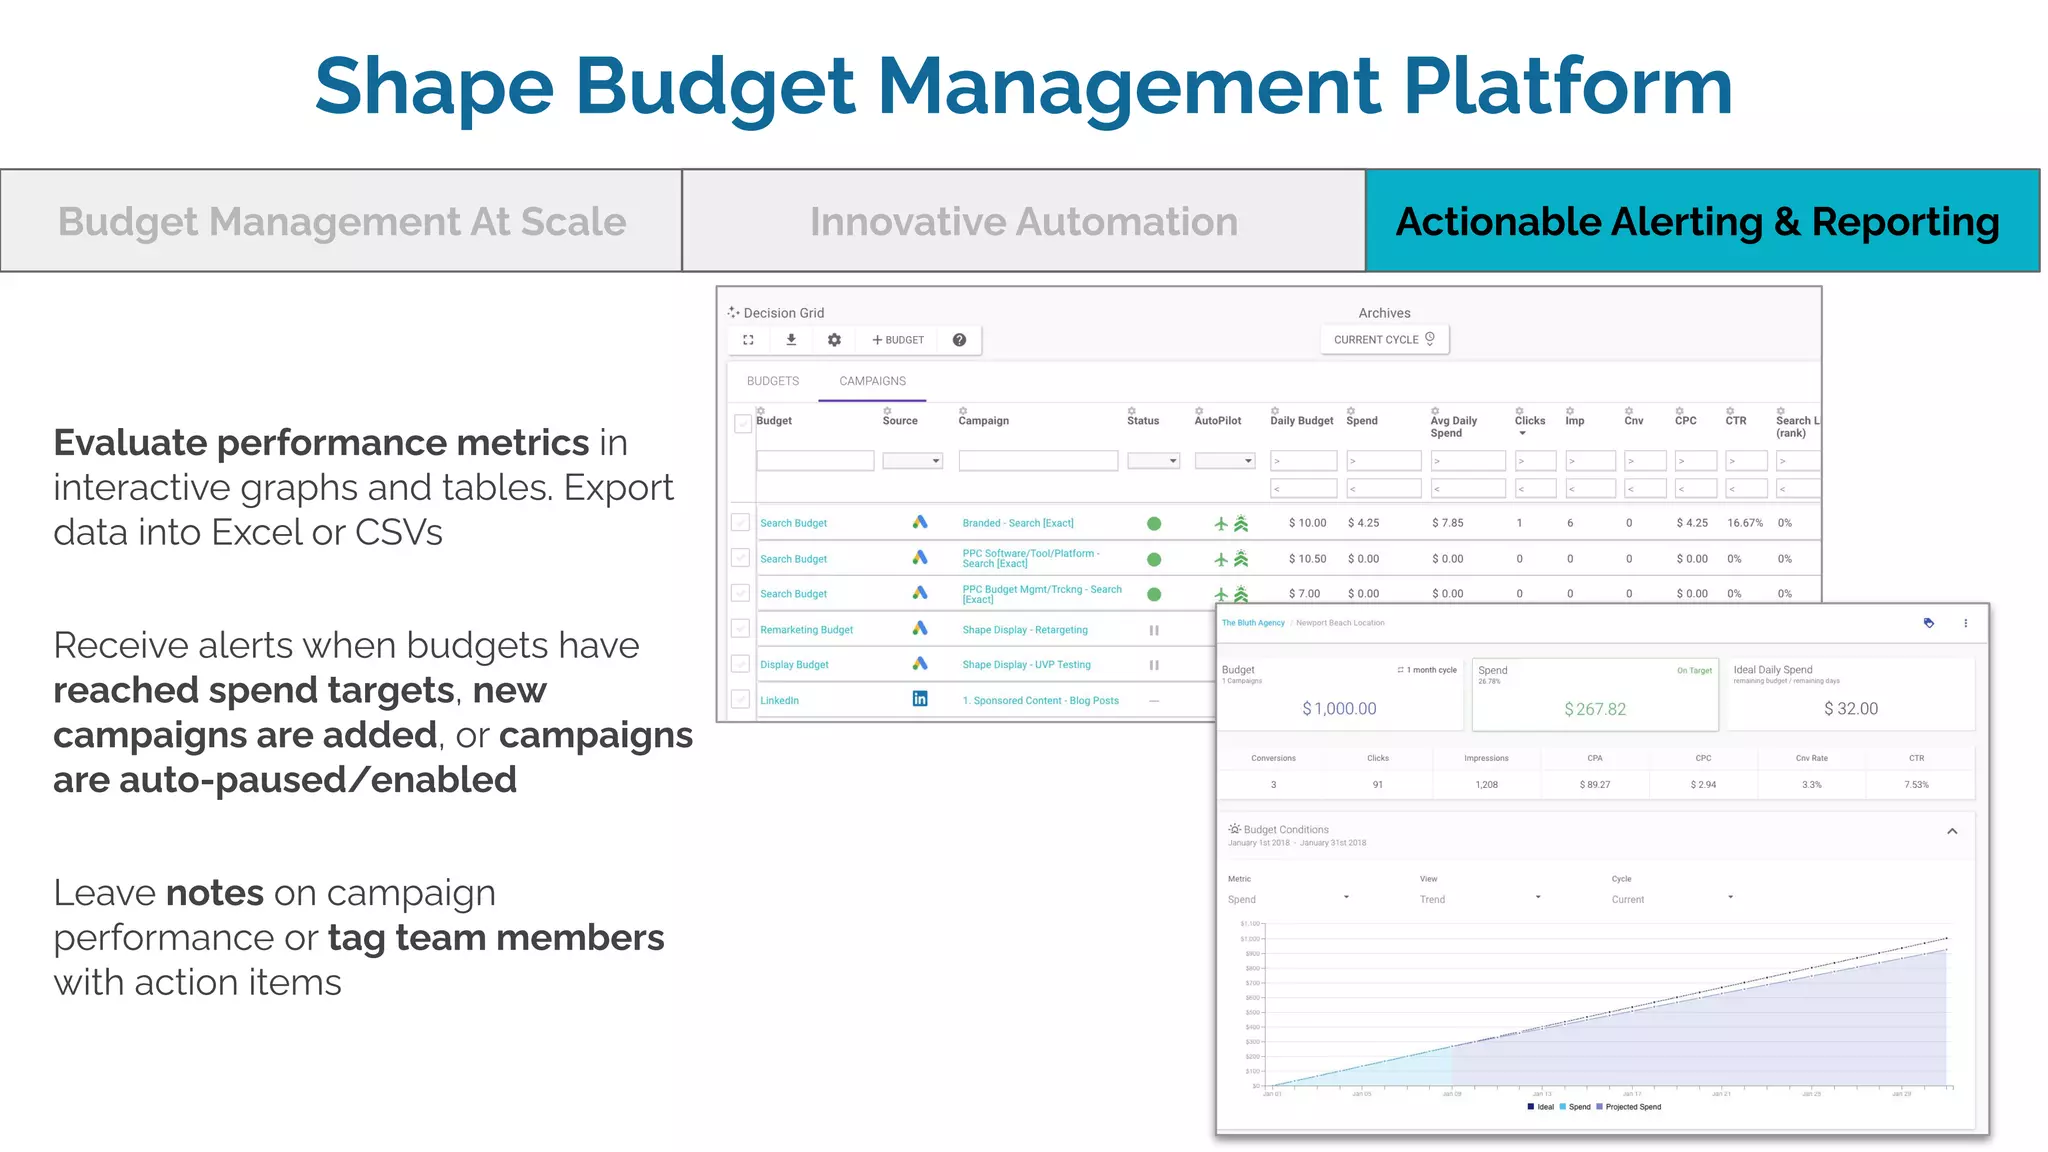Check the LinkedIn row checkbox
Image resolution: width=2048 pixels, height=1152 pixels.
[741, 699]
